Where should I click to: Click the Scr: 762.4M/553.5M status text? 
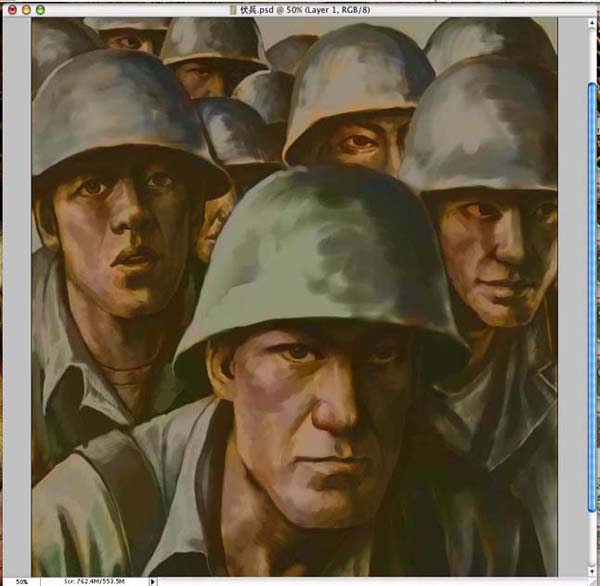click(94, 582)
